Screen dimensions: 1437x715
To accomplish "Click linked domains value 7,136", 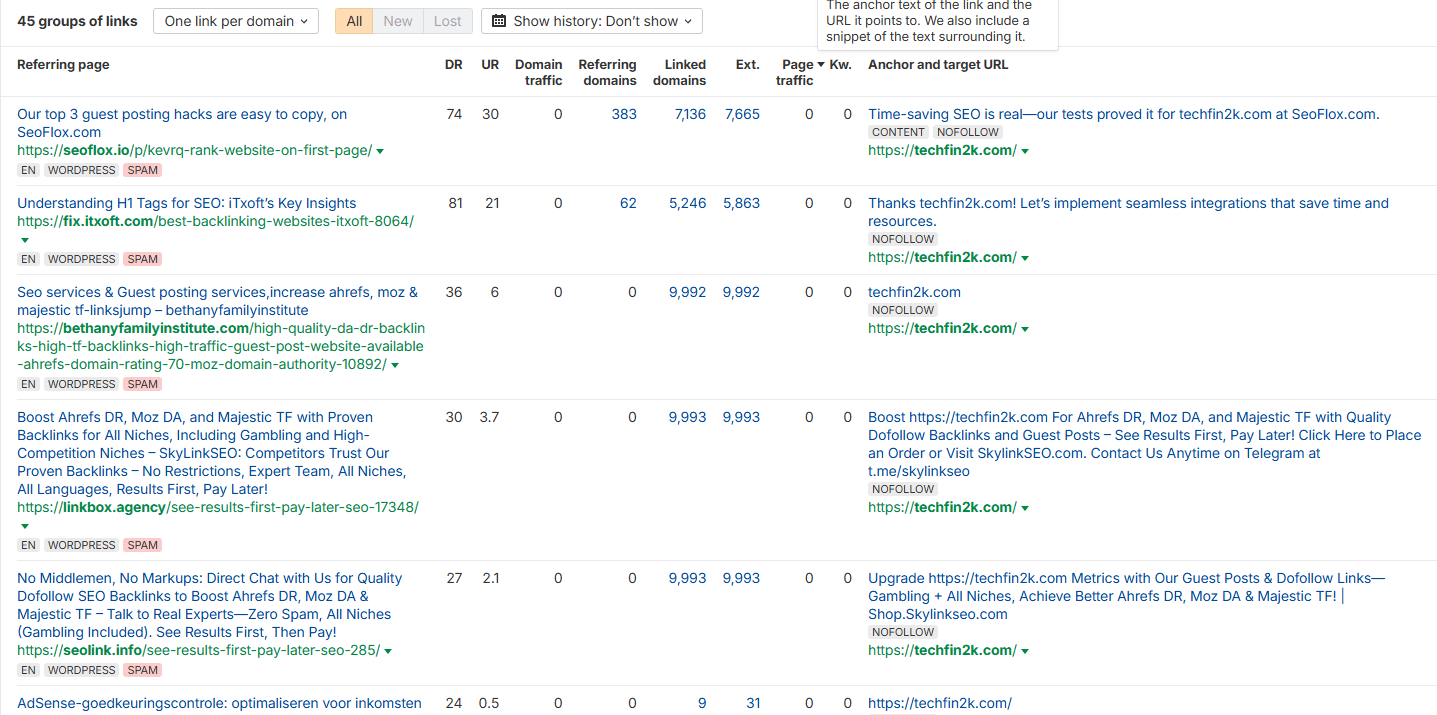I will tap(690, 114).
